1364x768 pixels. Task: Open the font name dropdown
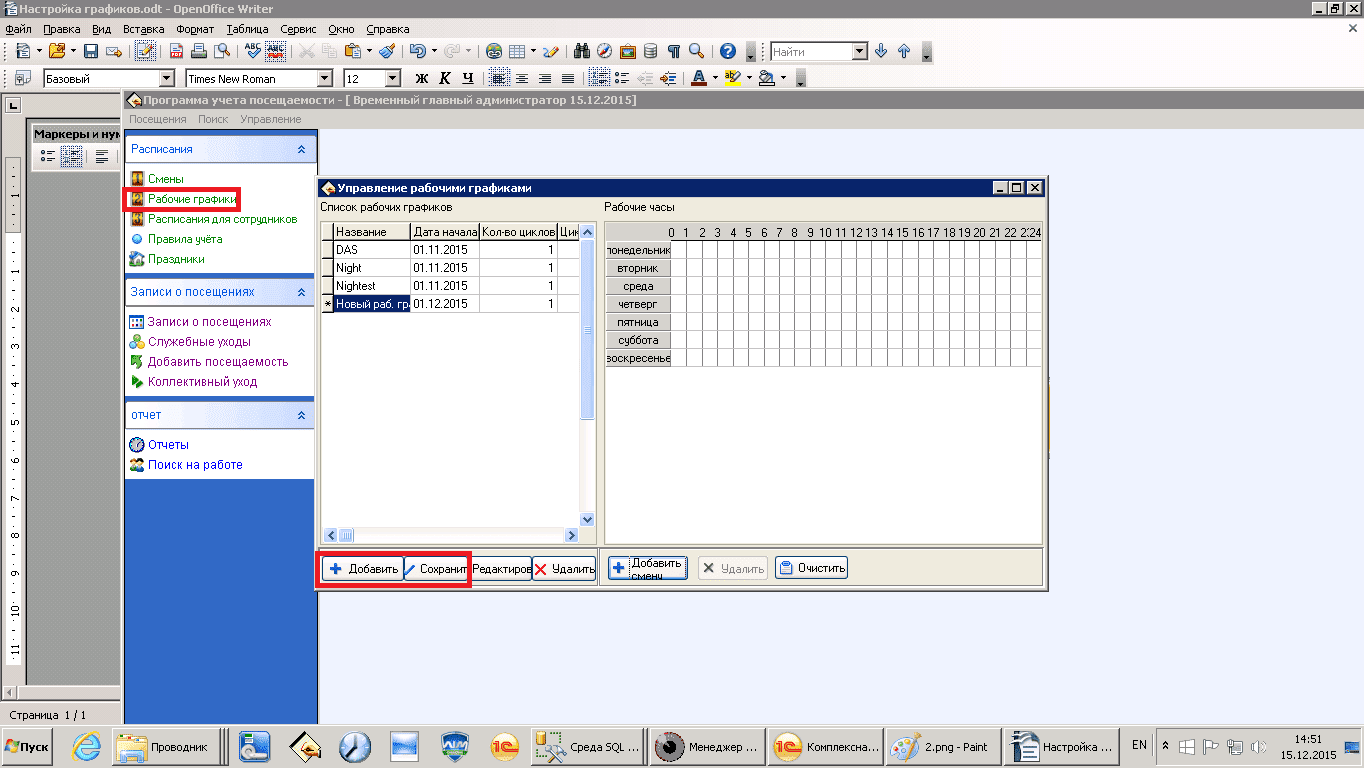pos(324,78)
